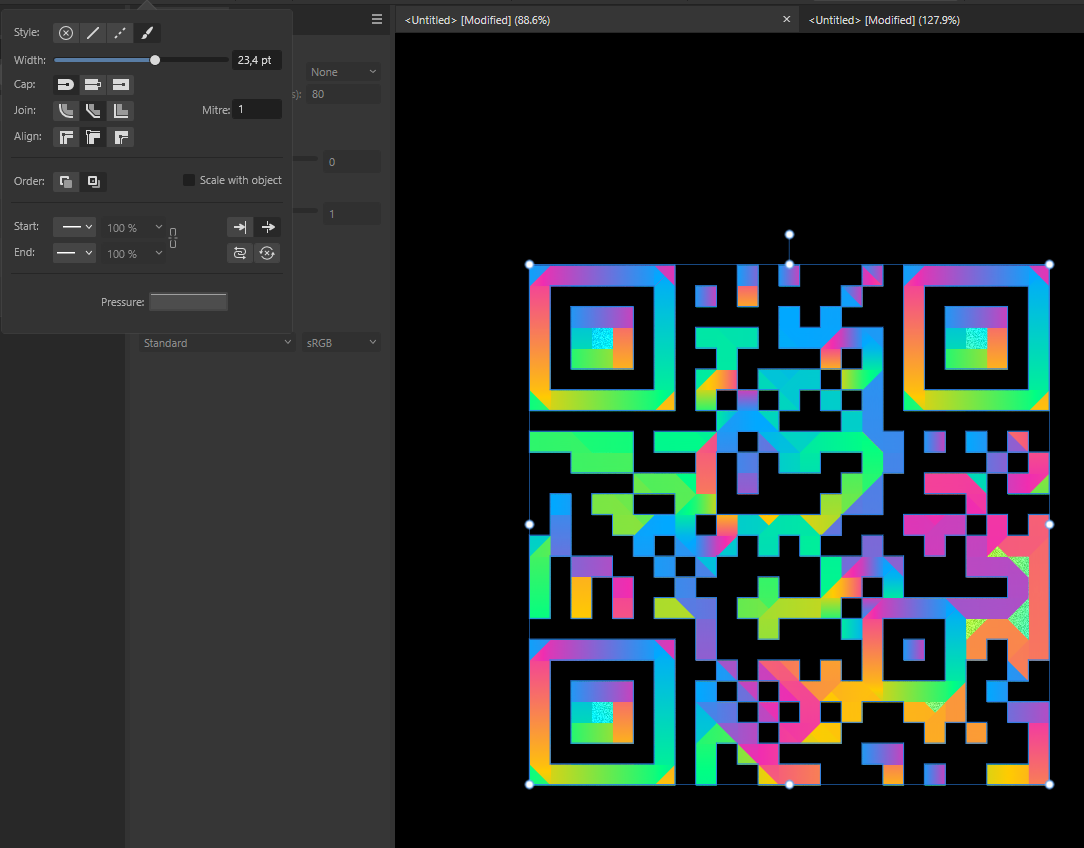Open the Standard dropdown
The image size is (1084, 848).
pyautogui.click(x=216, y=343)
